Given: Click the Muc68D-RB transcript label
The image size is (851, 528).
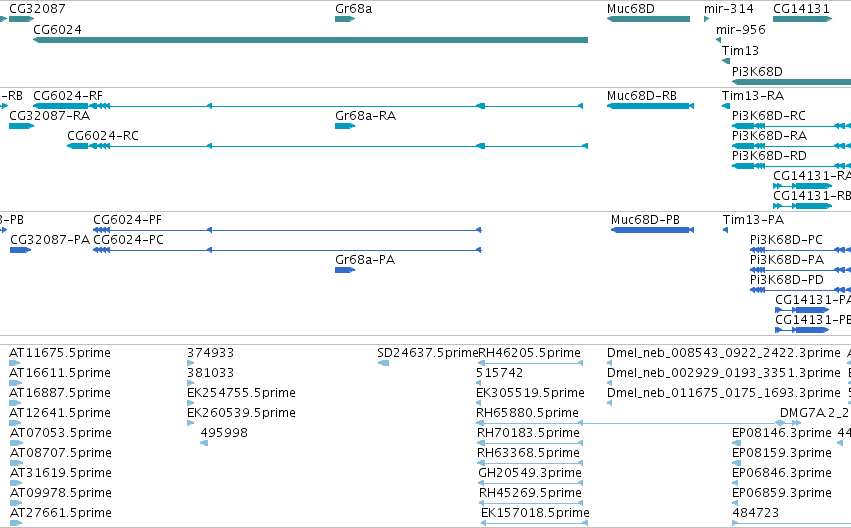Looking at the screenshot, I should point(642,96).
